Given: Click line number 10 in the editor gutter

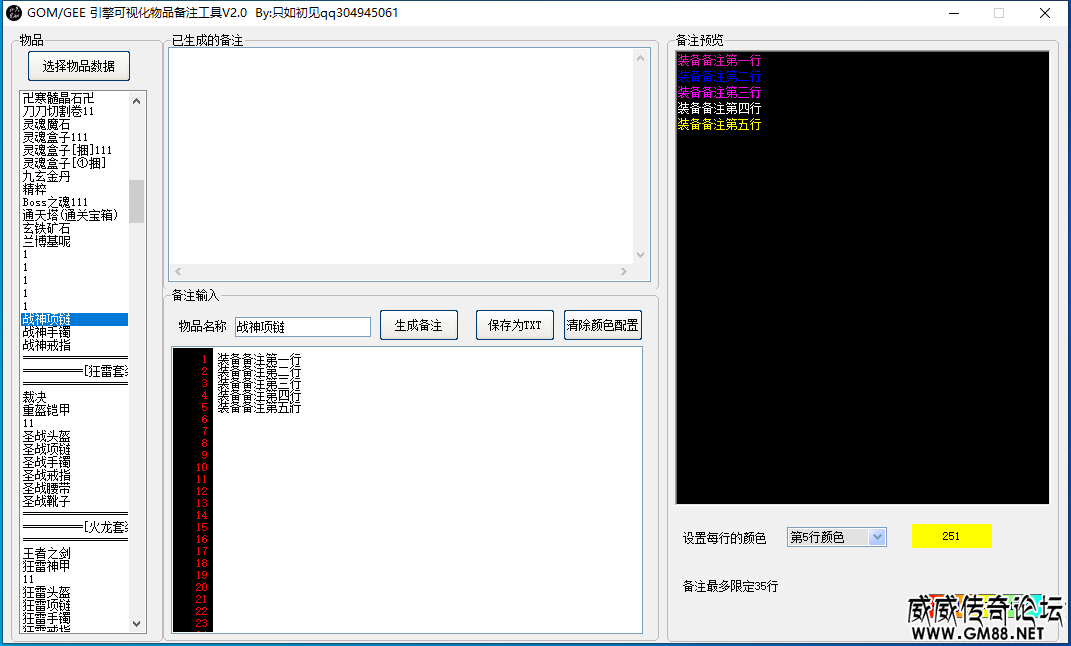Looking at the screenshot, I should [x=201, y=467].
